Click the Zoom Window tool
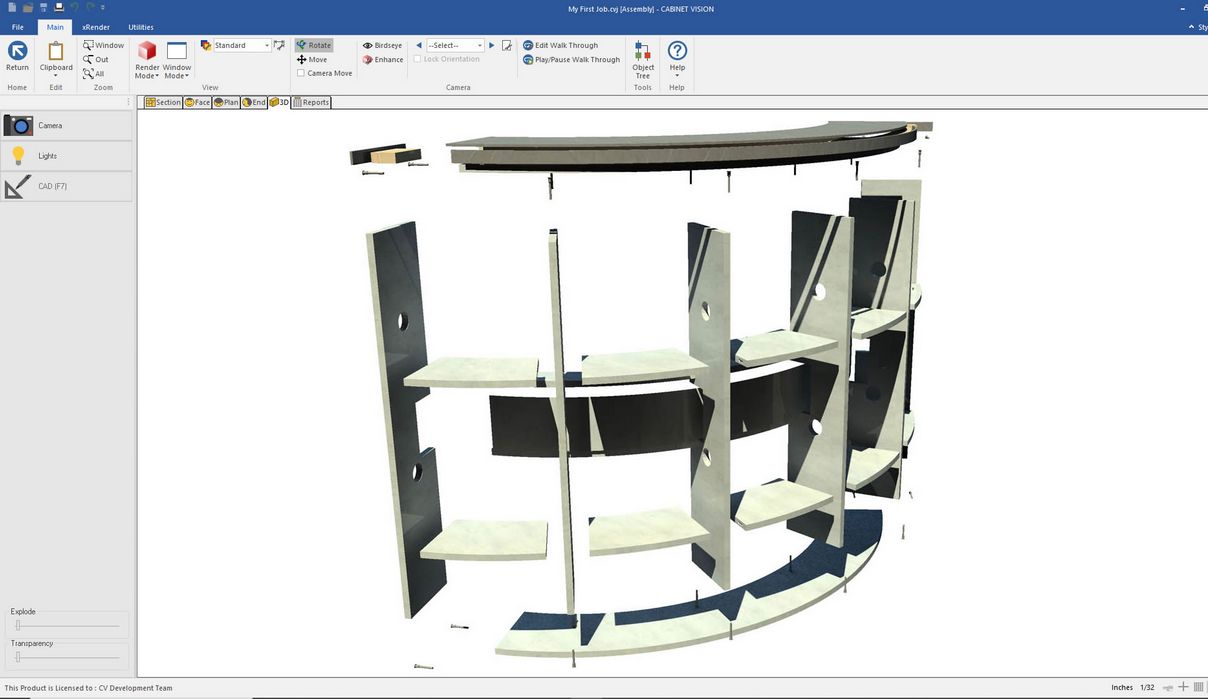The image size is (1208, 699). point(104,46)
